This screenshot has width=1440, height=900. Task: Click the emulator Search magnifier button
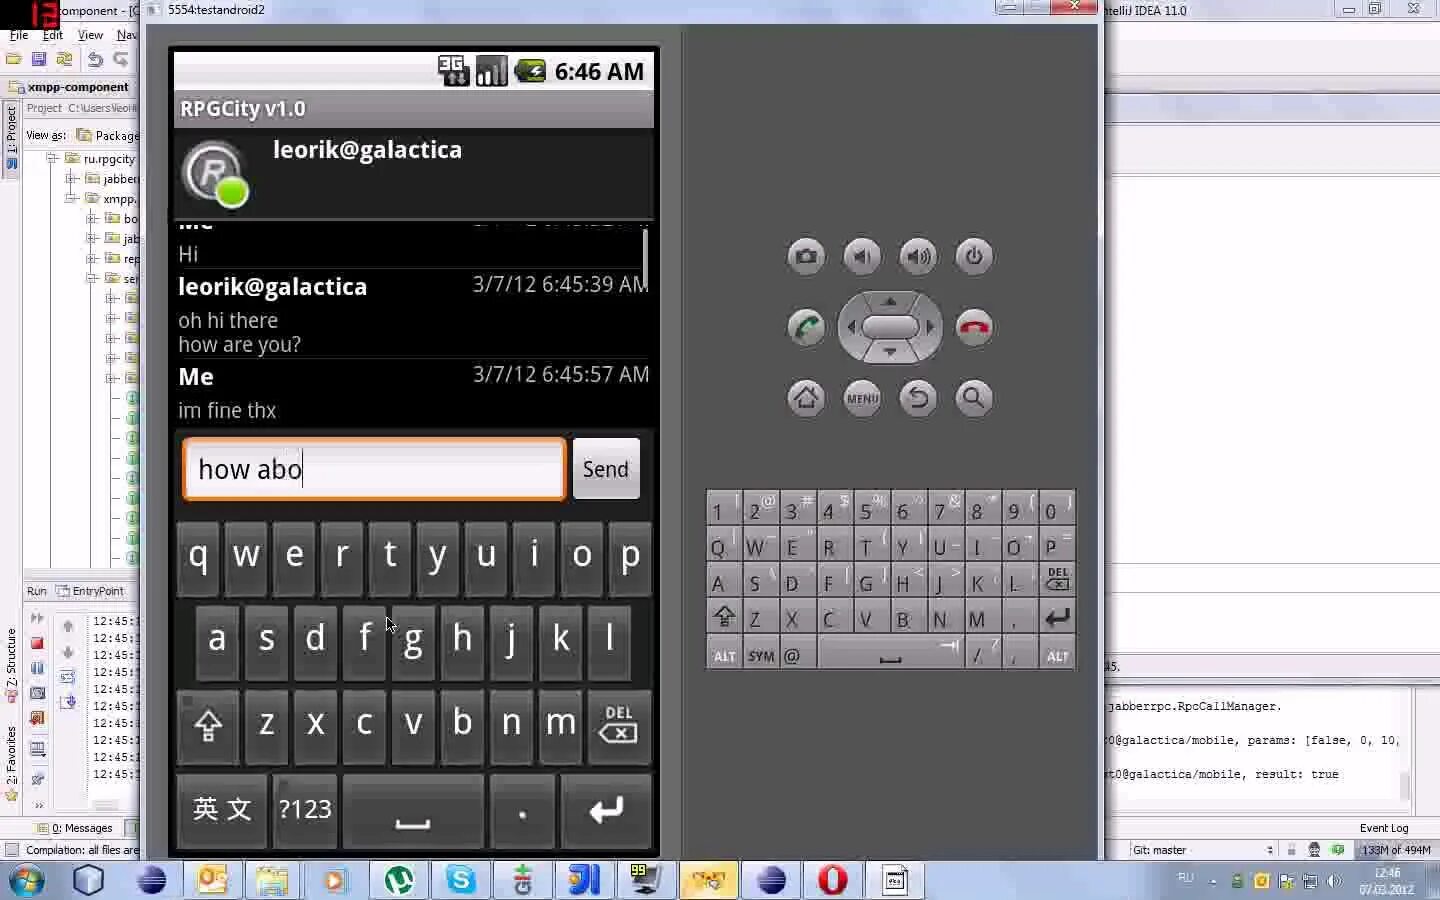click(x=974, y=398)
